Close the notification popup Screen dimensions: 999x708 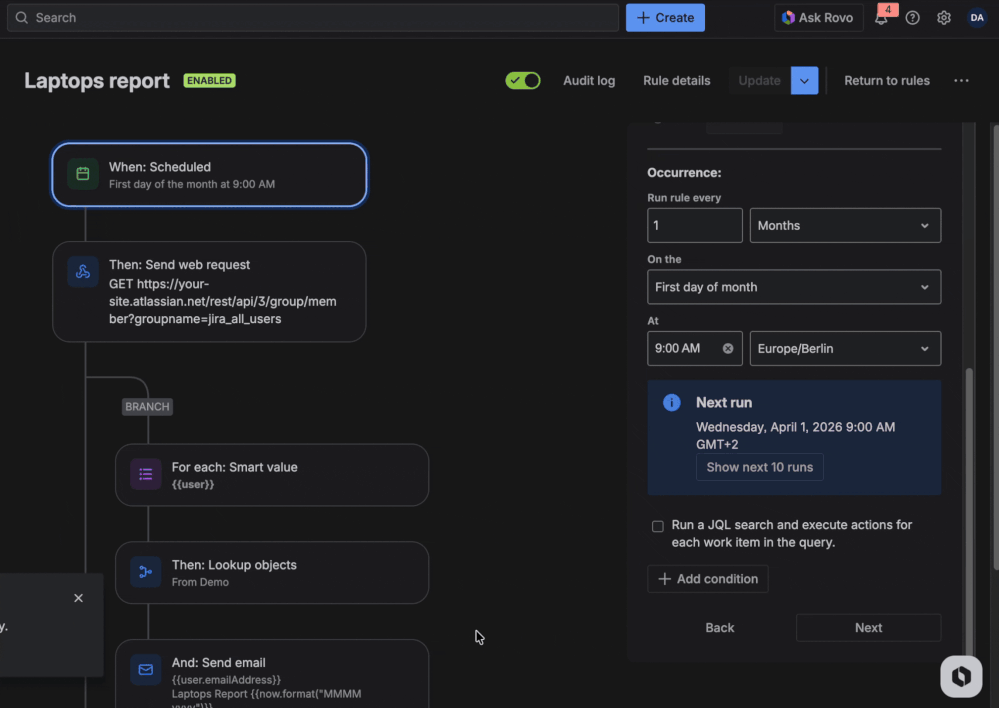click(78, 598)
